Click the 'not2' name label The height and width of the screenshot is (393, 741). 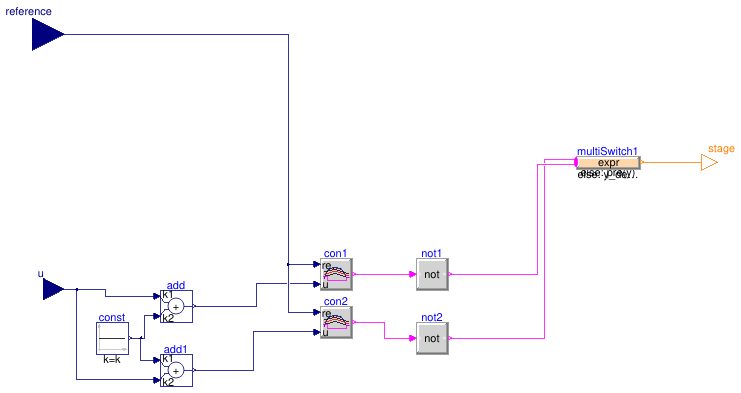[x=432, y=317]
